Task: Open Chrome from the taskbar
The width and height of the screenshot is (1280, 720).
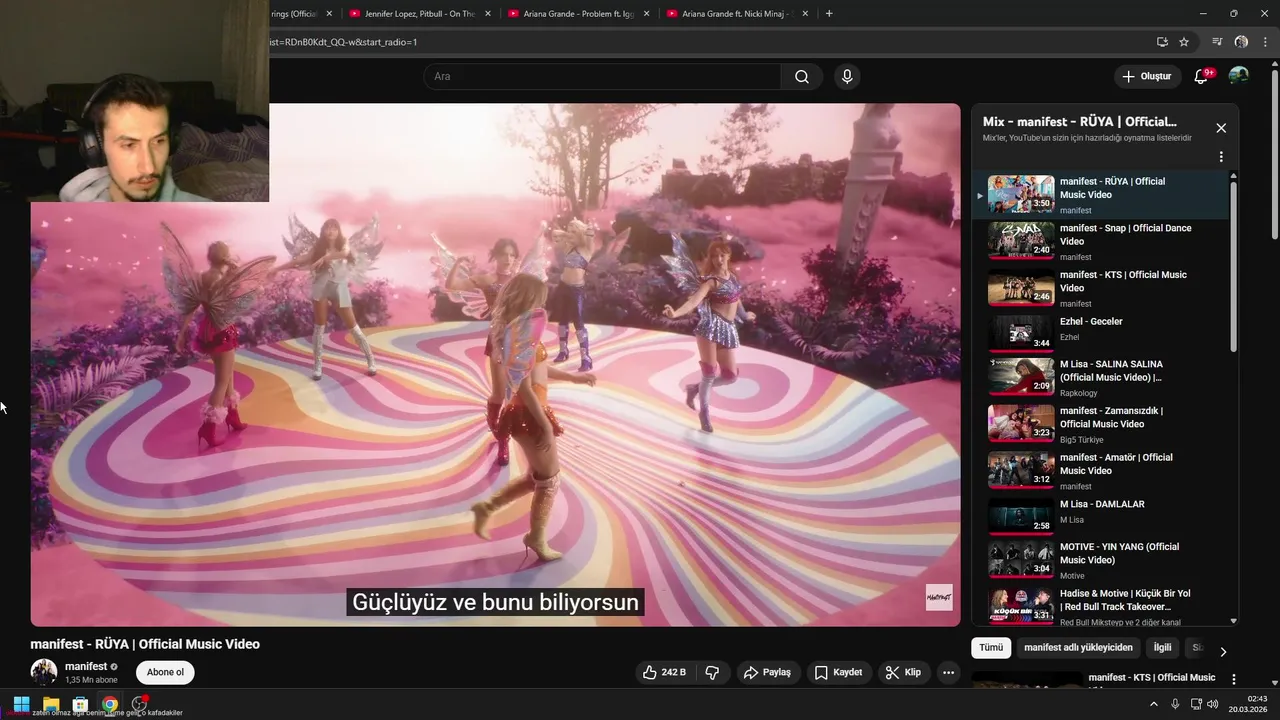Action: 110,704
